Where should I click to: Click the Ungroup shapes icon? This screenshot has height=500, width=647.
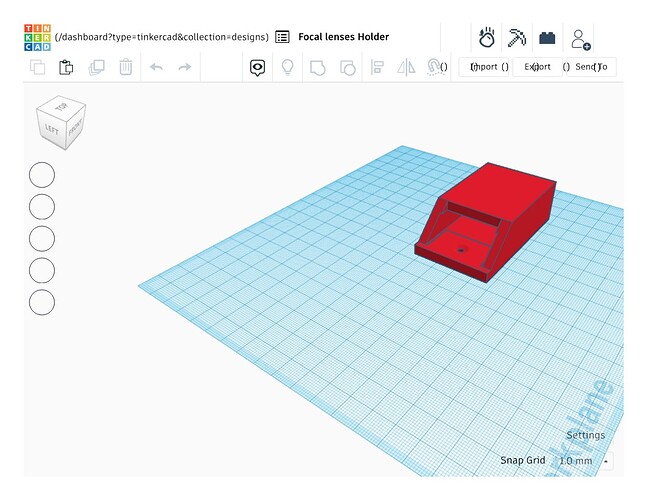point(347,68)
